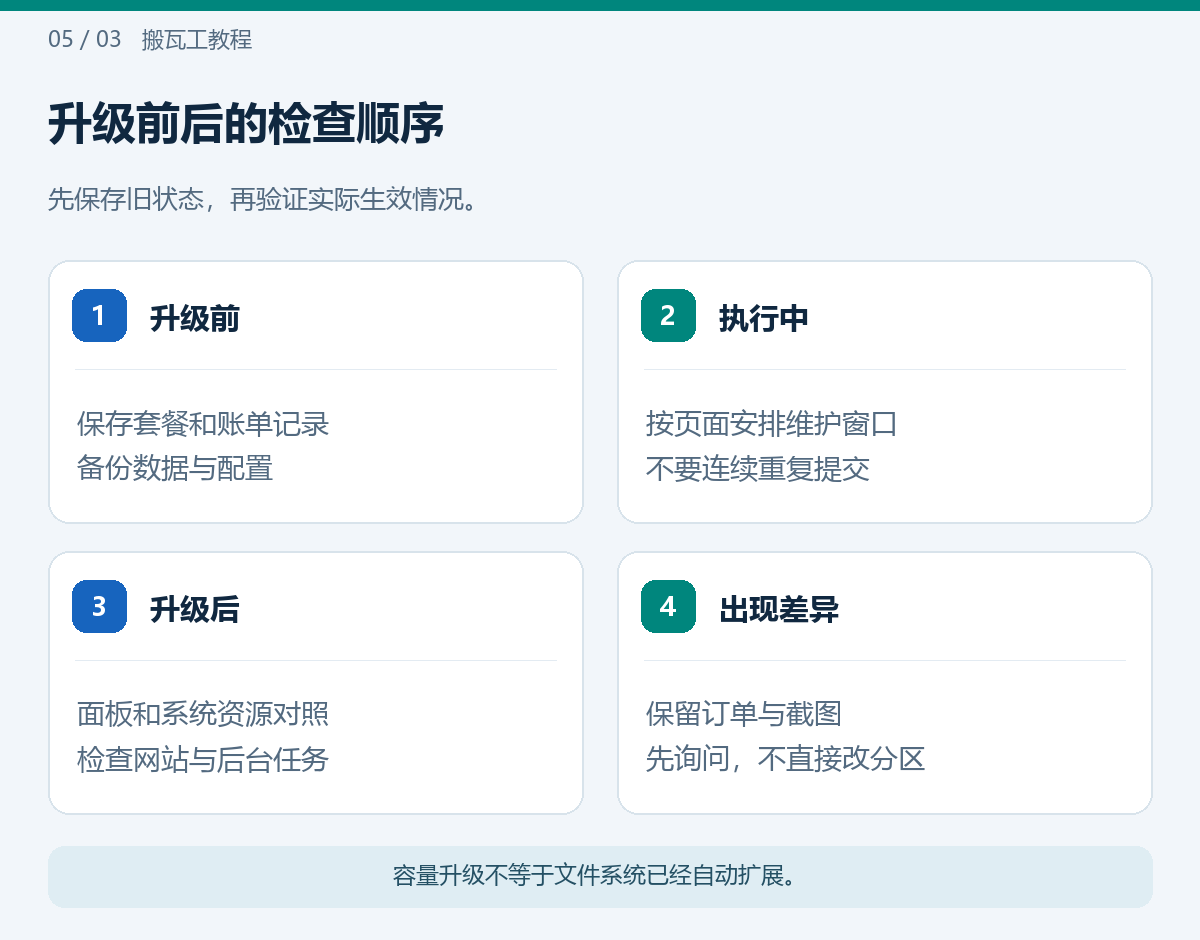The image size is (1200, 940).
Task: Click the teal number 4 badge
Action: click(x=668, y=606)
